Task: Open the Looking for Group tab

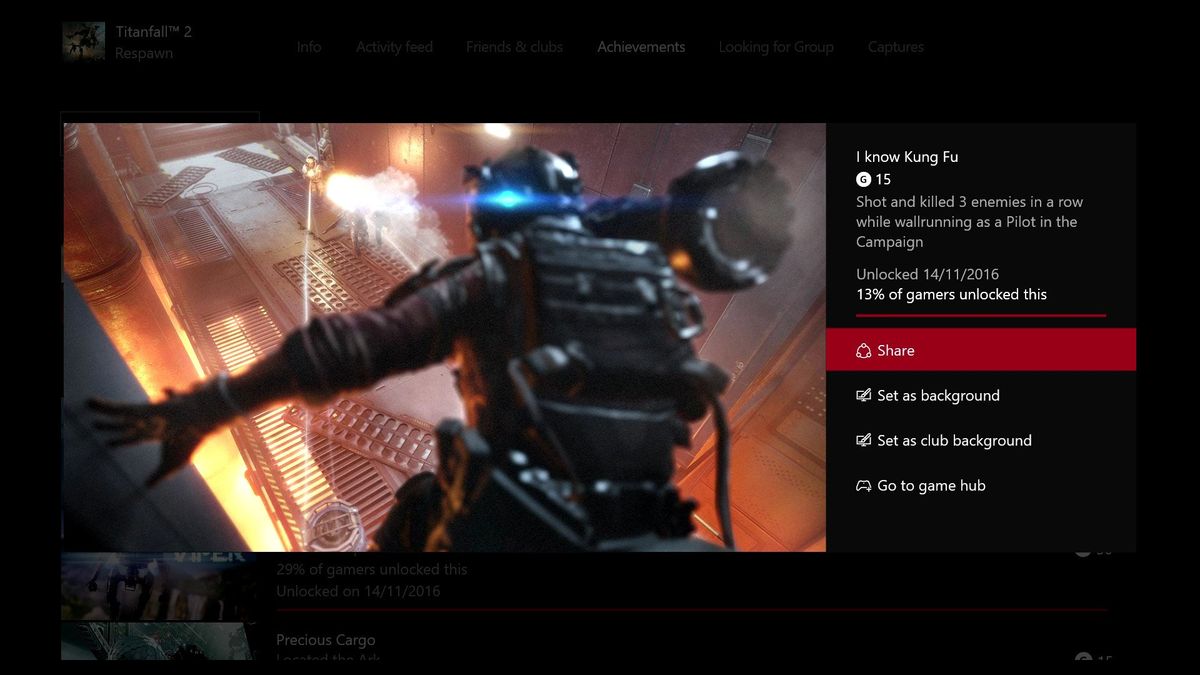Action: (x=776, y=46)
